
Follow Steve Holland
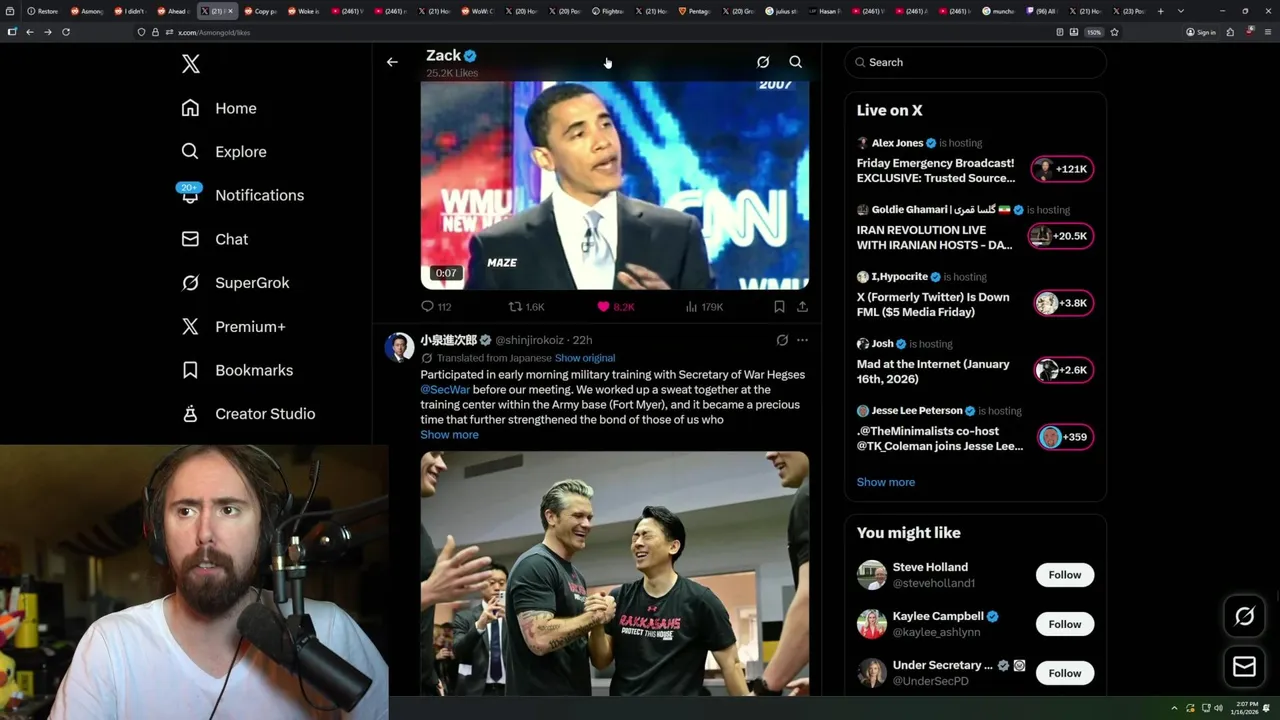click(x=1065, y=575)
